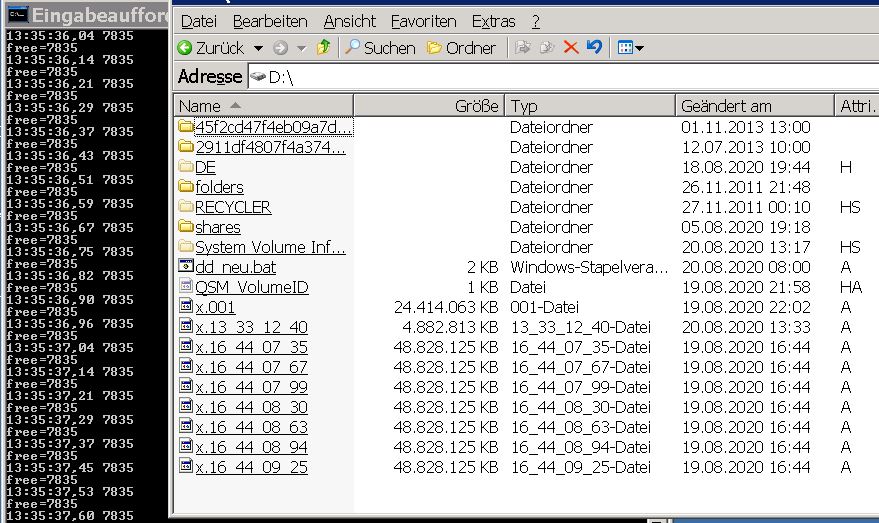This screenshot has height=523, width=879.
Task: Select the dd_neu.bat batch file icon
Action: click(185, 267)
